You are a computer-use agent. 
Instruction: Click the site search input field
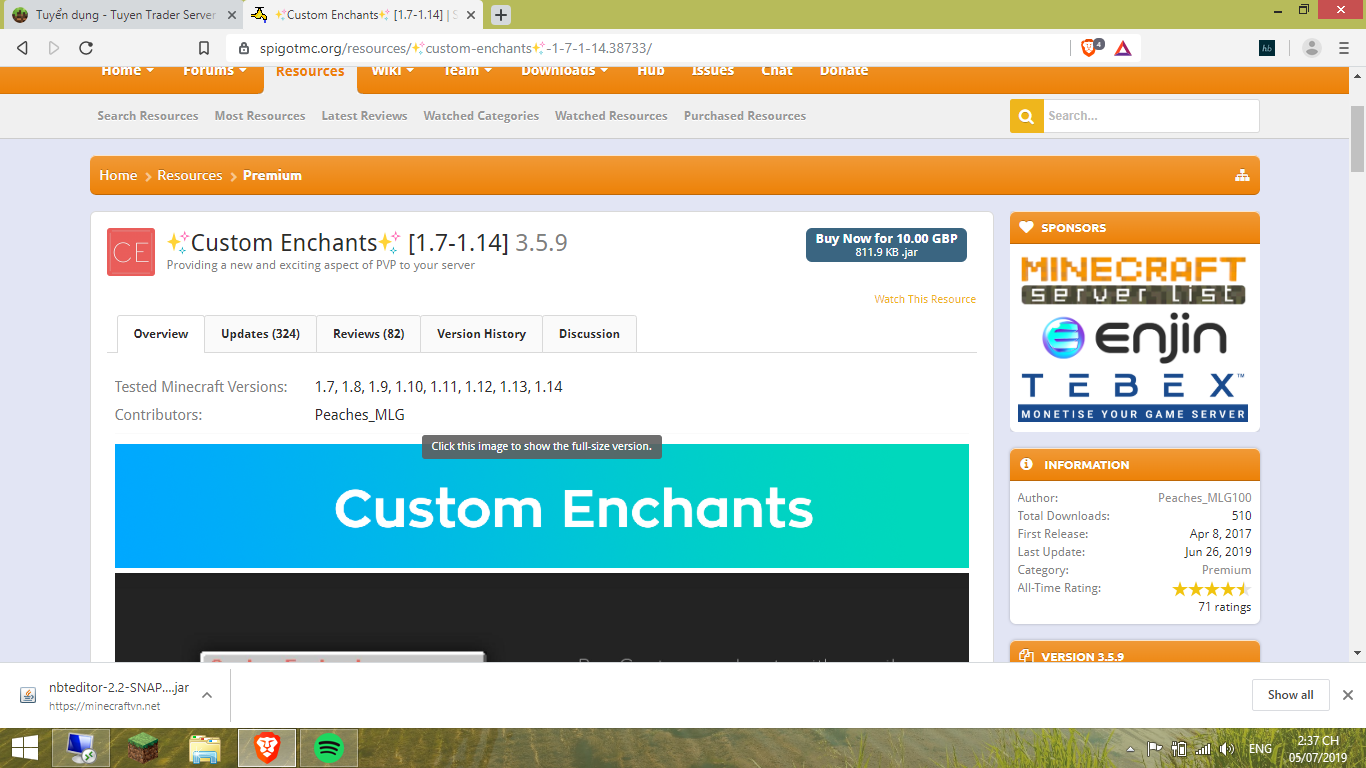[x=1151, y=116]
